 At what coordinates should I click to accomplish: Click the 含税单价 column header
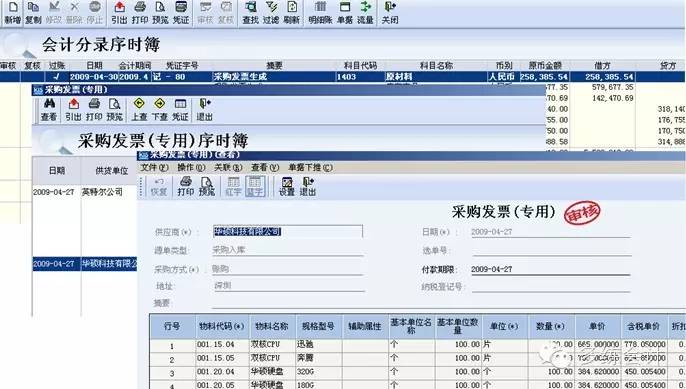coord(644,326)
